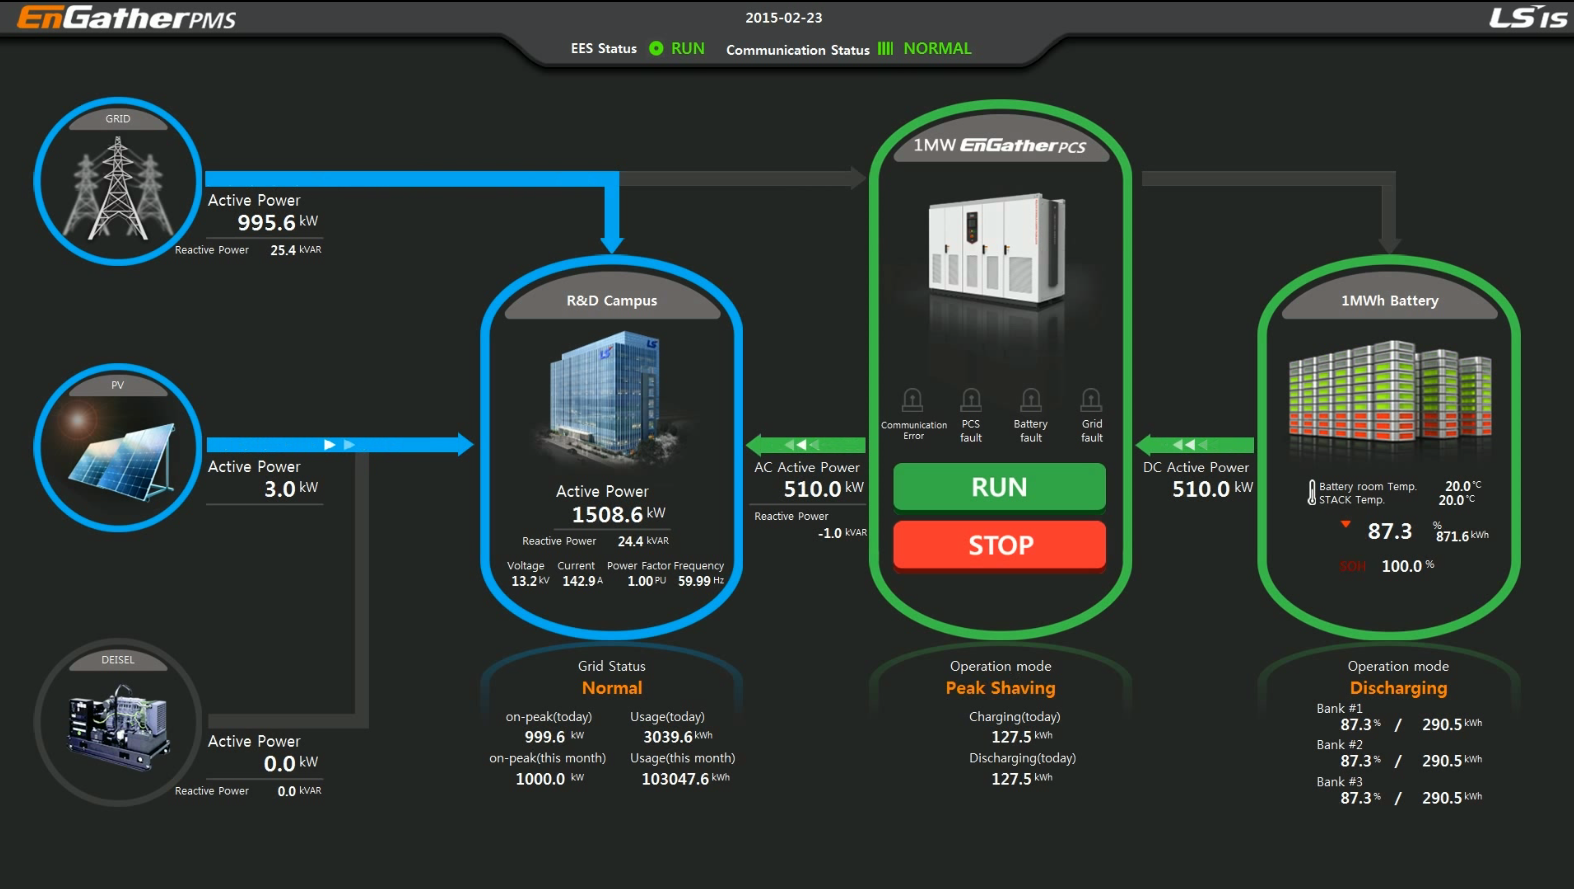Click the 1MWh Battery header label
The image size is (1574, 889).
click(x=1390, y=300)
